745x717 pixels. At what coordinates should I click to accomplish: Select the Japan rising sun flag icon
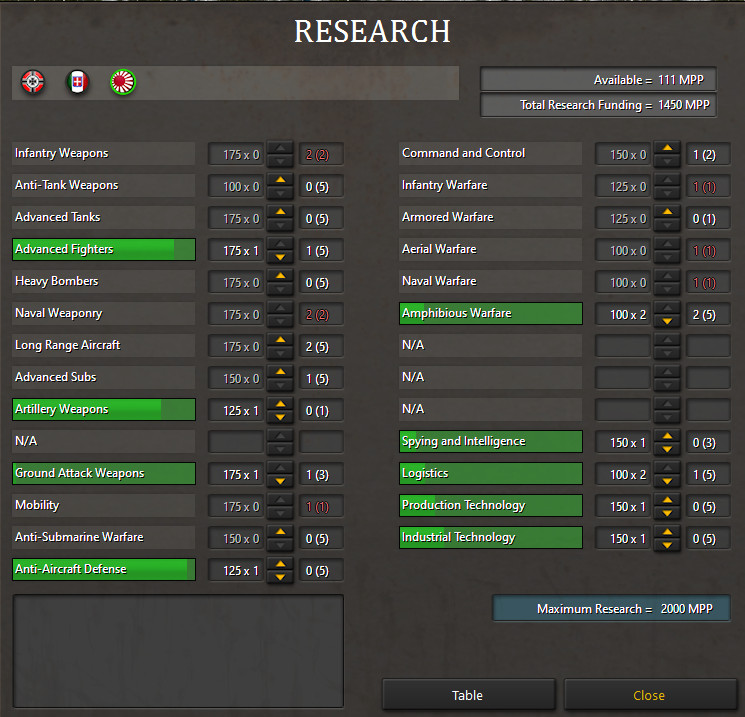(123, 82)
